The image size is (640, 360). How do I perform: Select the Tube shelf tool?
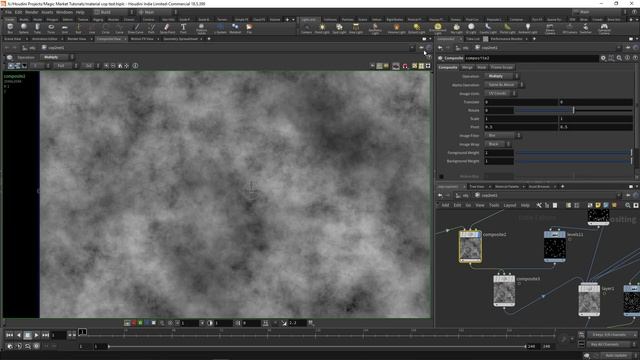pyautogui.click(x=37, y=28)
